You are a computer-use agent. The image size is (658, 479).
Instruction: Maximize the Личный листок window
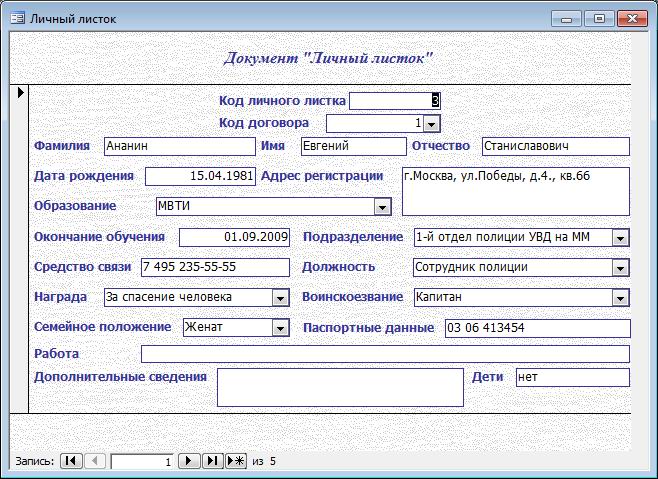[x=600, y=18]
